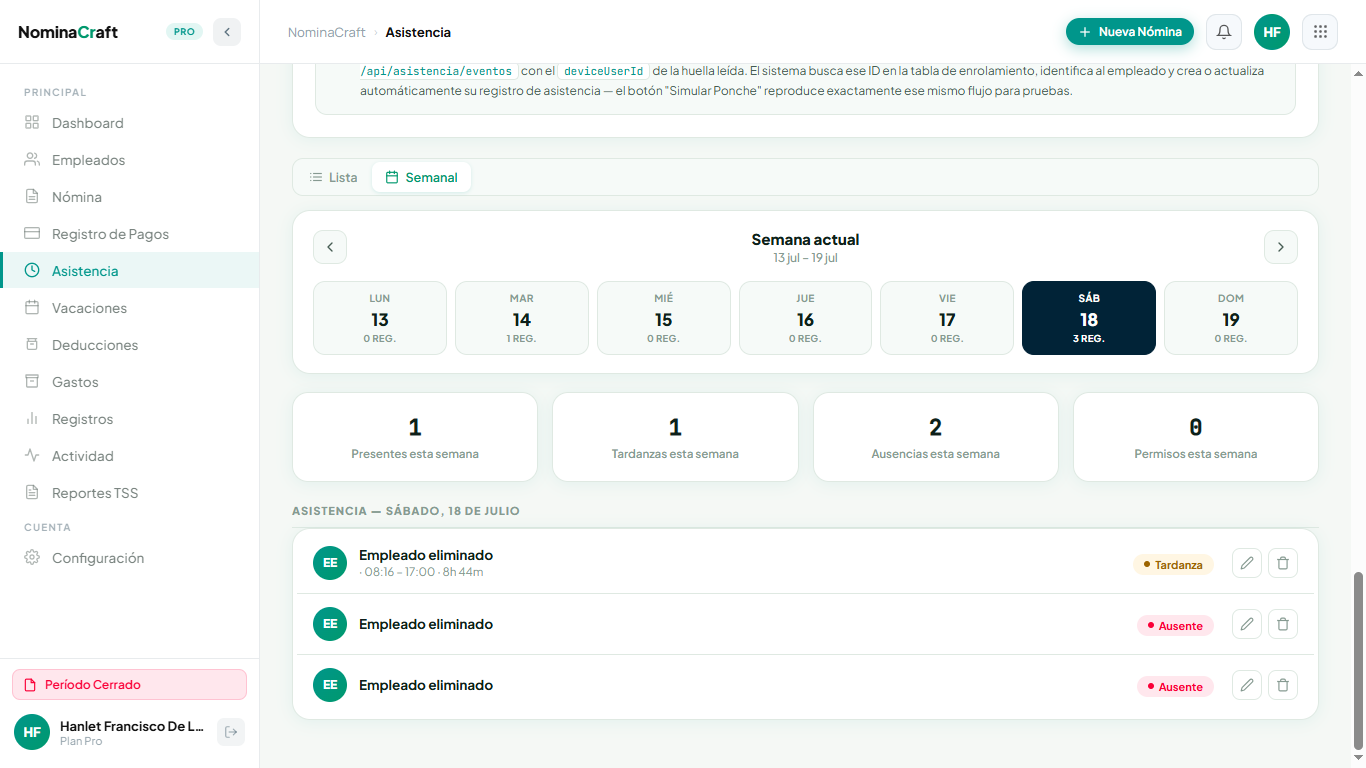Click the HF avatar in top bar

tap(1272, 32)
